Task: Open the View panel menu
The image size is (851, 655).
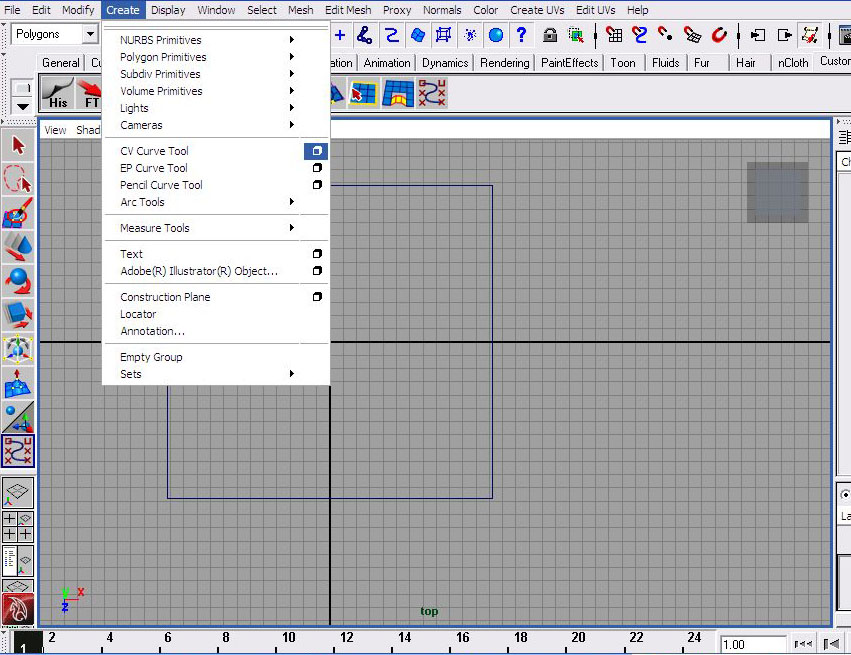Action: click(55, 130)
